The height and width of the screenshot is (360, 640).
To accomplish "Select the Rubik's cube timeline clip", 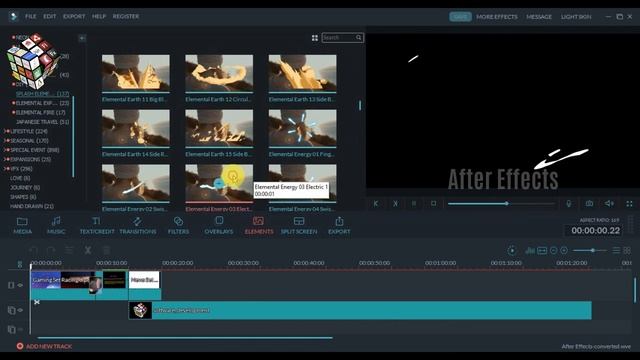I will point(360,310).
